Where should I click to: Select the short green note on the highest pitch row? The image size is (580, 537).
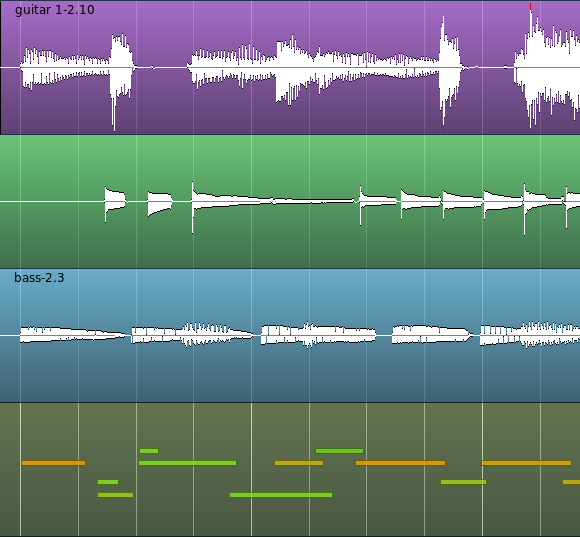click(x=149, y=451)
